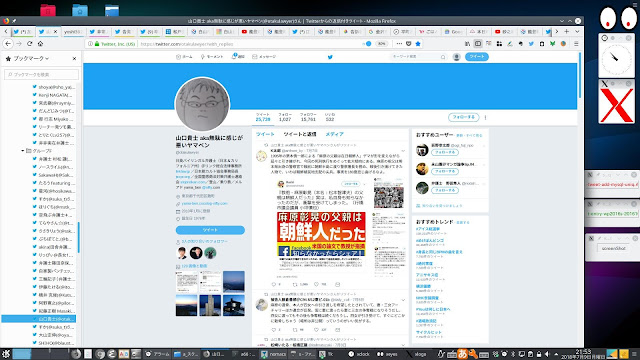Click the blue bookmark star in address bar

[418, 44]
